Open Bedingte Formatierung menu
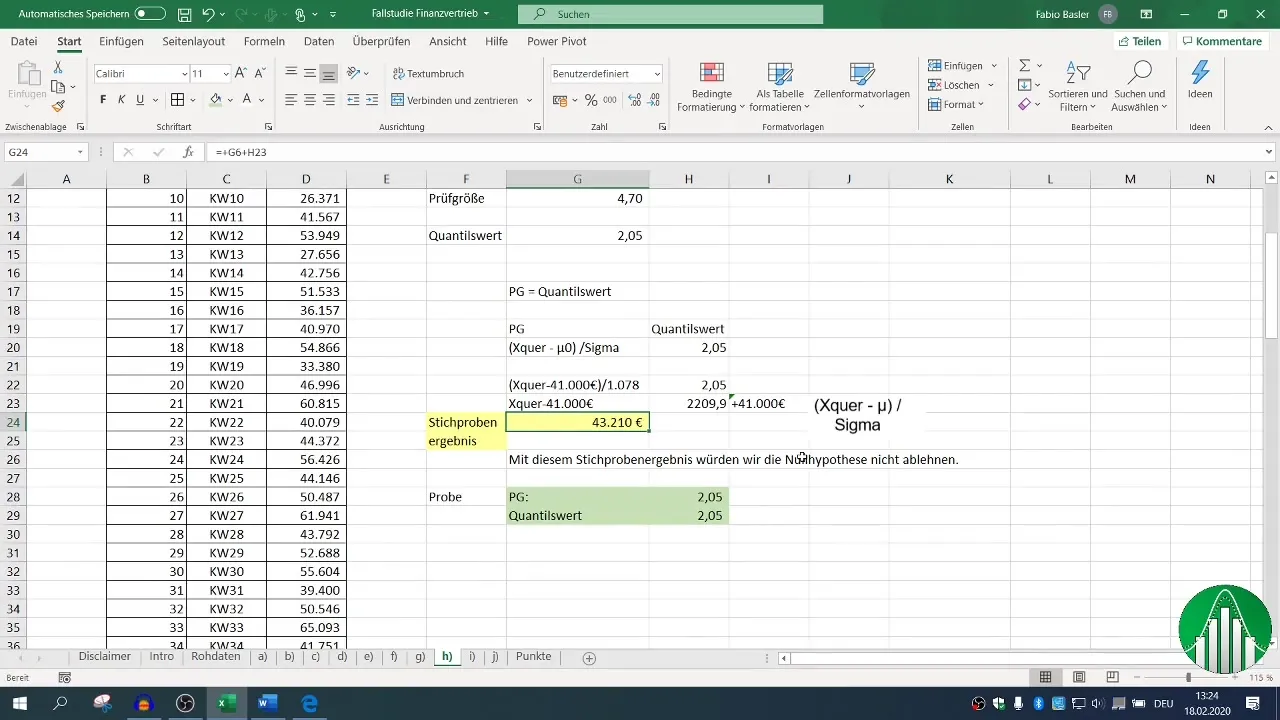The width and height of the screenshot is (1280, 720). 711,88
